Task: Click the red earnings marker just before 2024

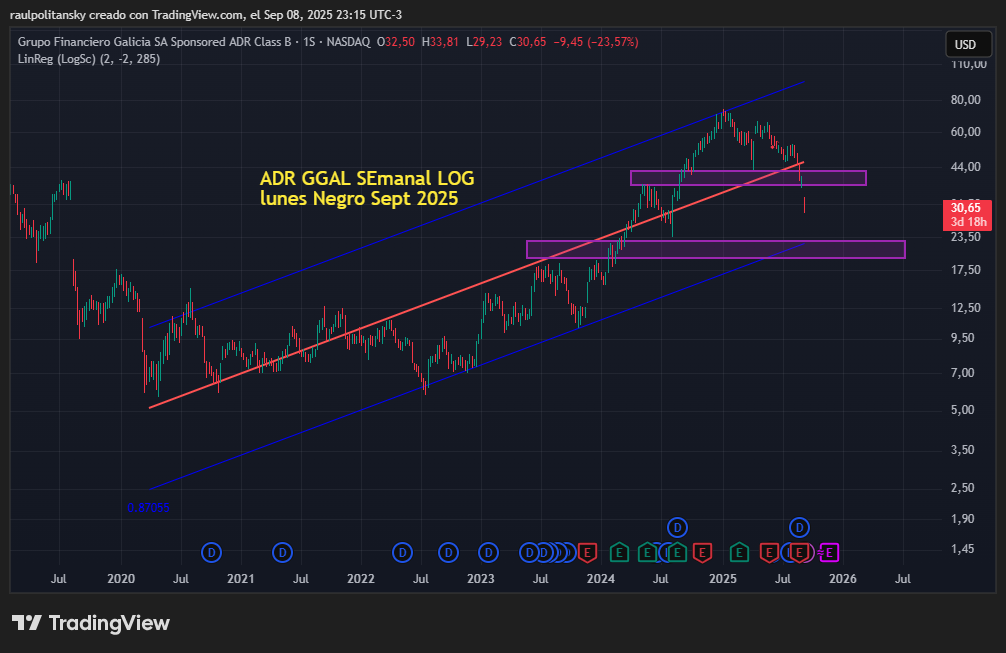Action: (x=586, y=552)
